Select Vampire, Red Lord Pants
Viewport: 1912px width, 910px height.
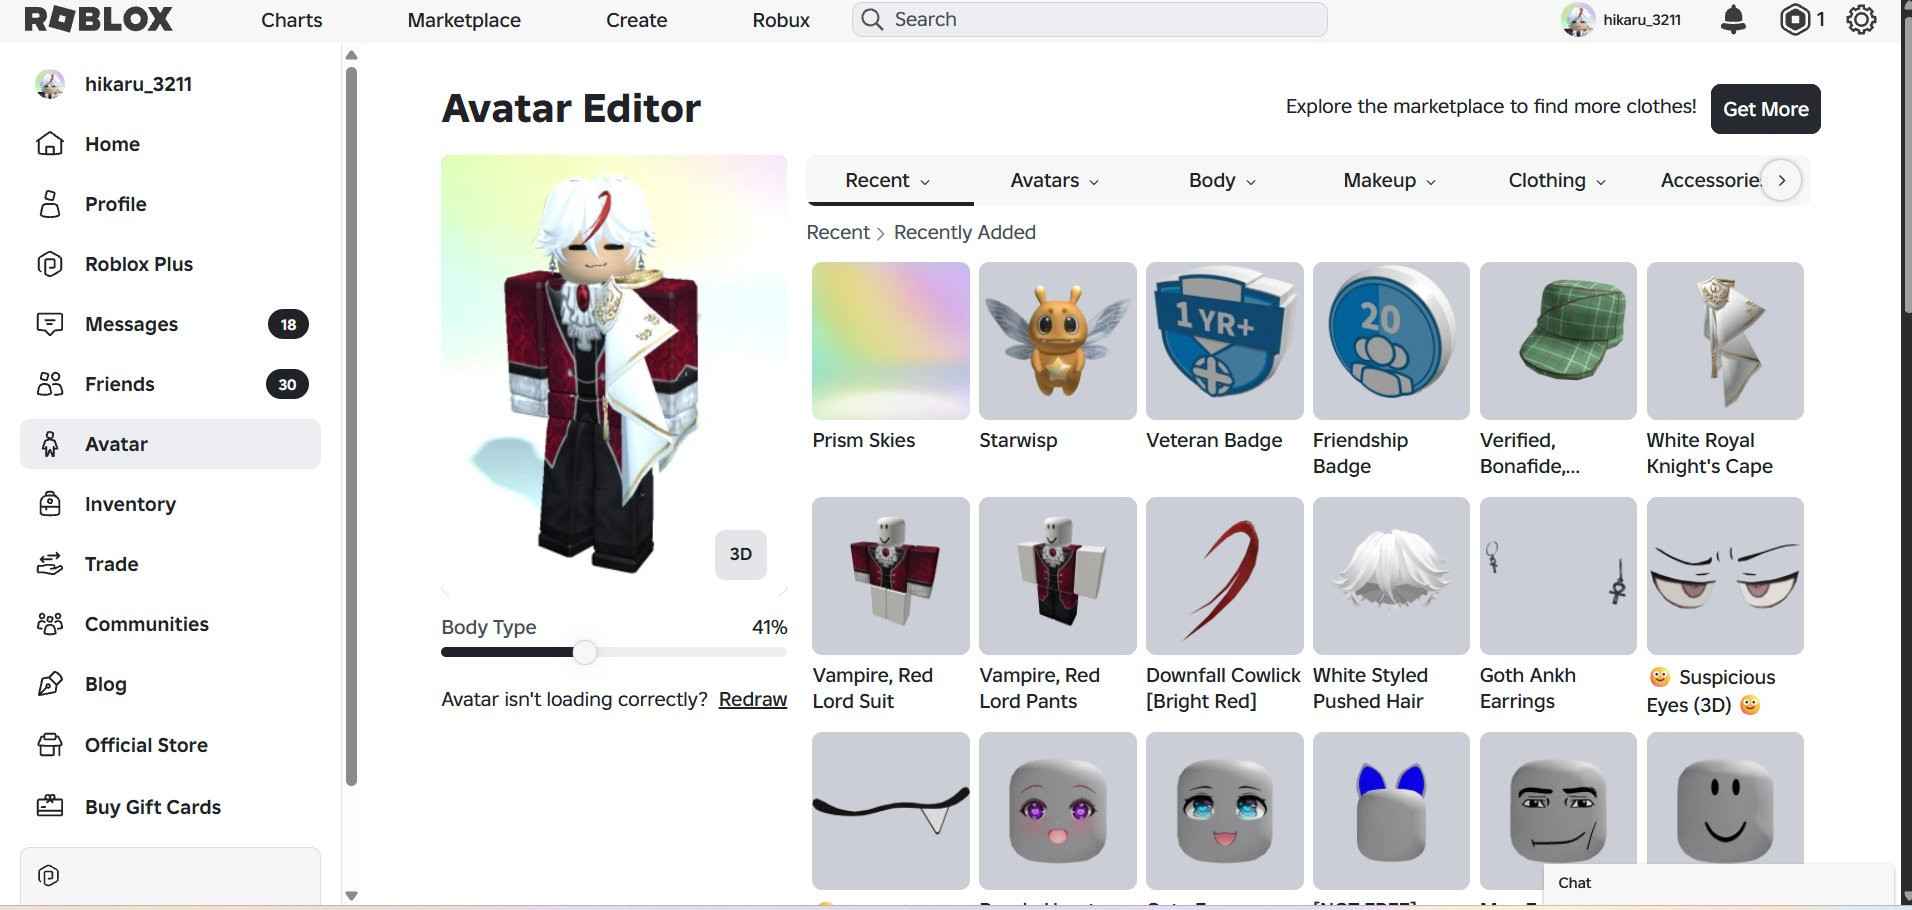[x=1057, y=575]
